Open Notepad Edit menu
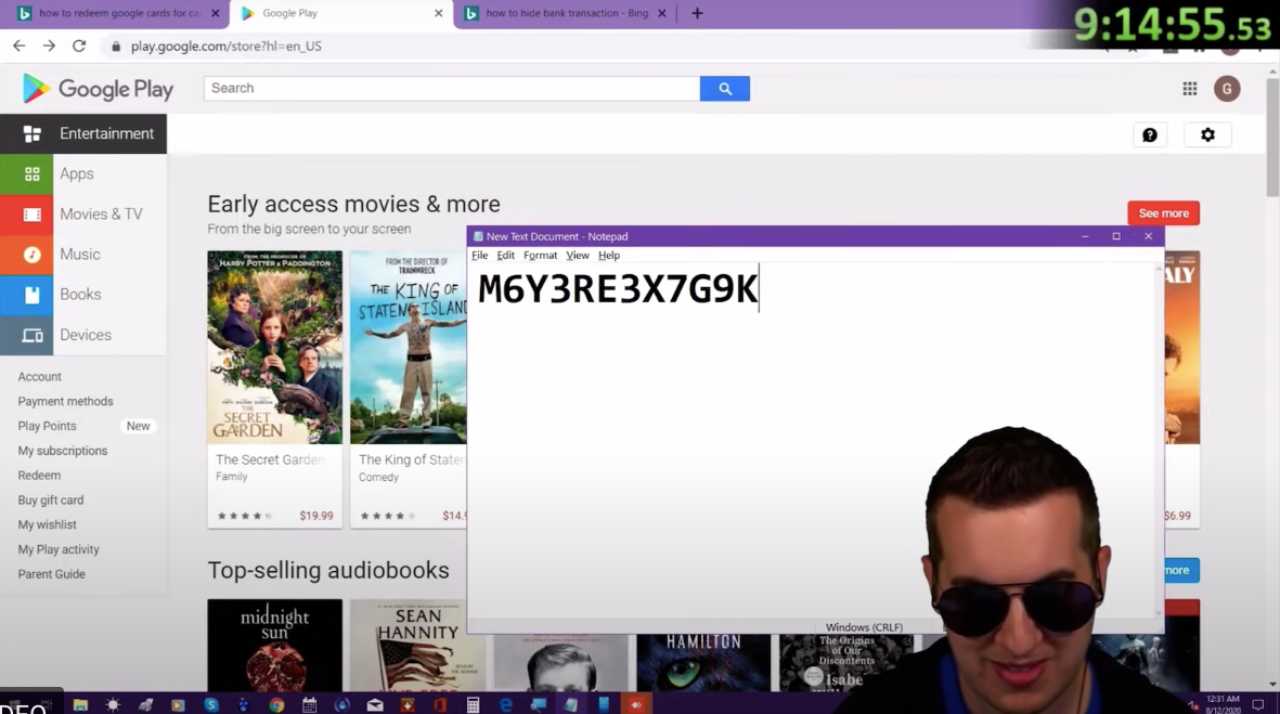This screenshot has height=714, width=1280. [506, 255]
